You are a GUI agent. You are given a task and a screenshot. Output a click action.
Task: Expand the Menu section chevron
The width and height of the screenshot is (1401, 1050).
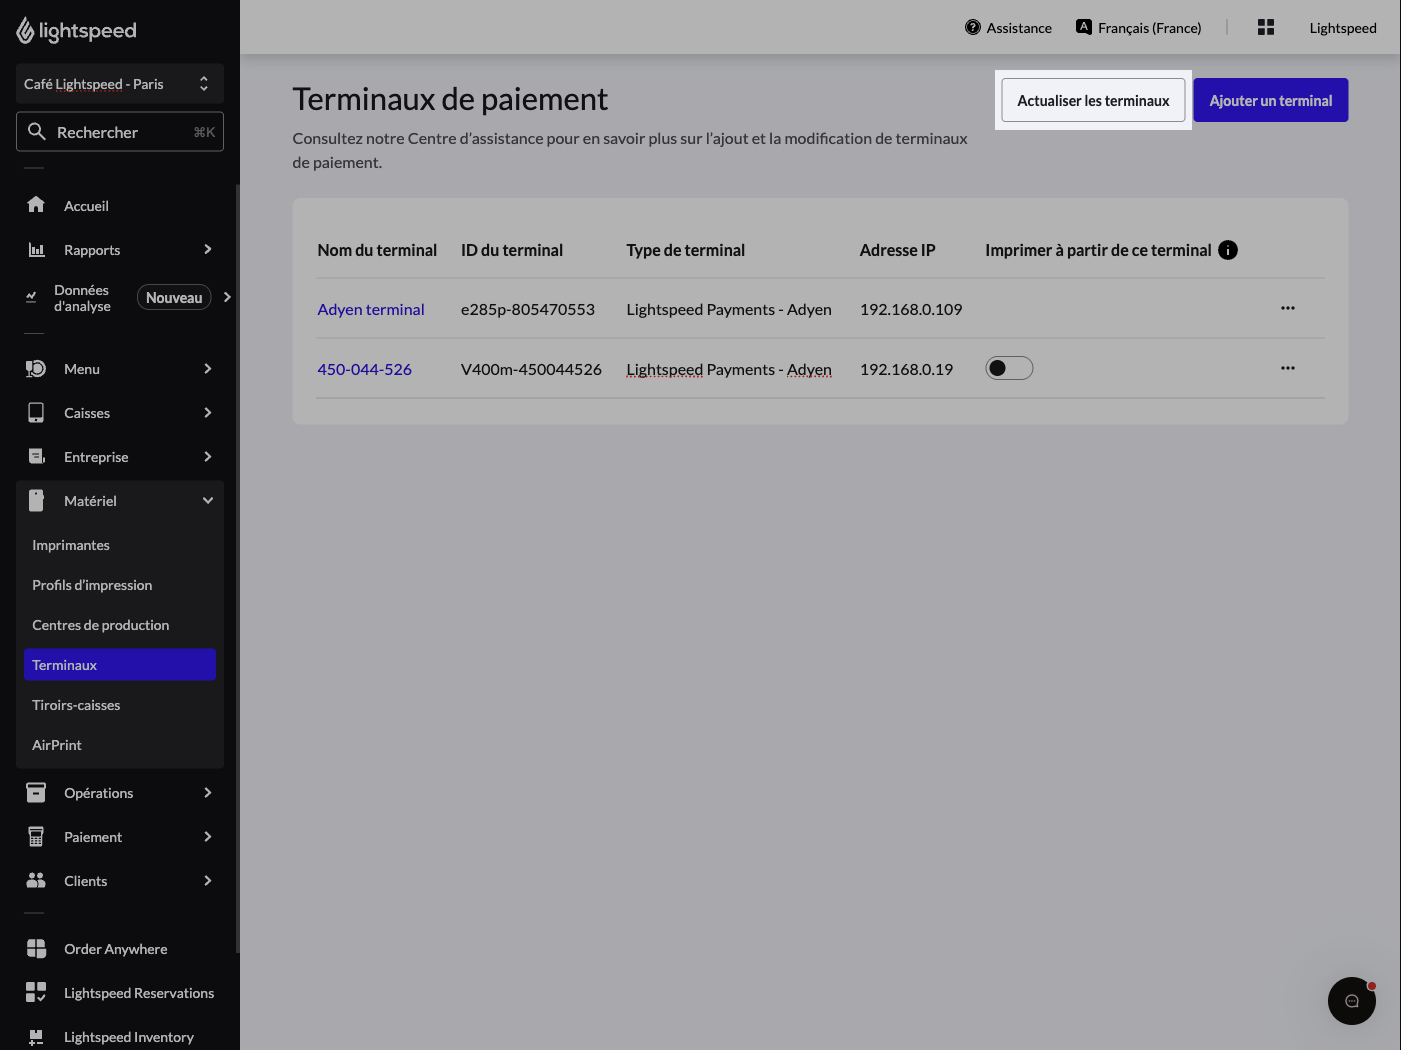pos(208,369)
